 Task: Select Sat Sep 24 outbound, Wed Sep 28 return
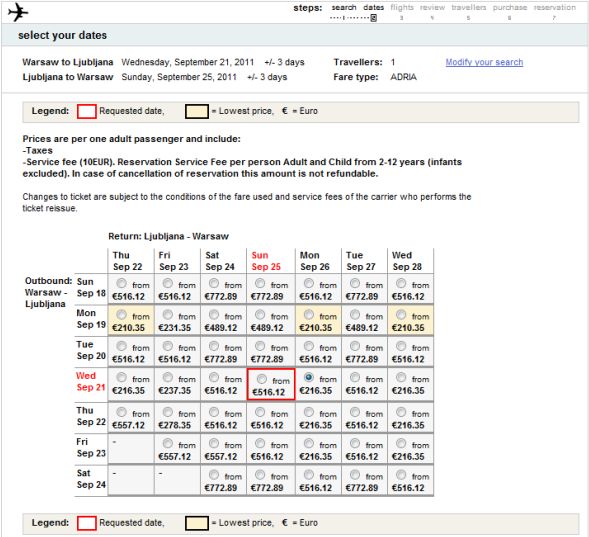(401, 474)
